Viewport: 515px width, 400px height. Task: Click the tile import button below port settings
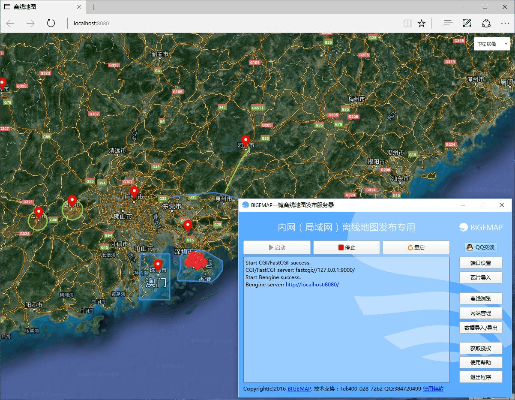click(x=481, y=277)
